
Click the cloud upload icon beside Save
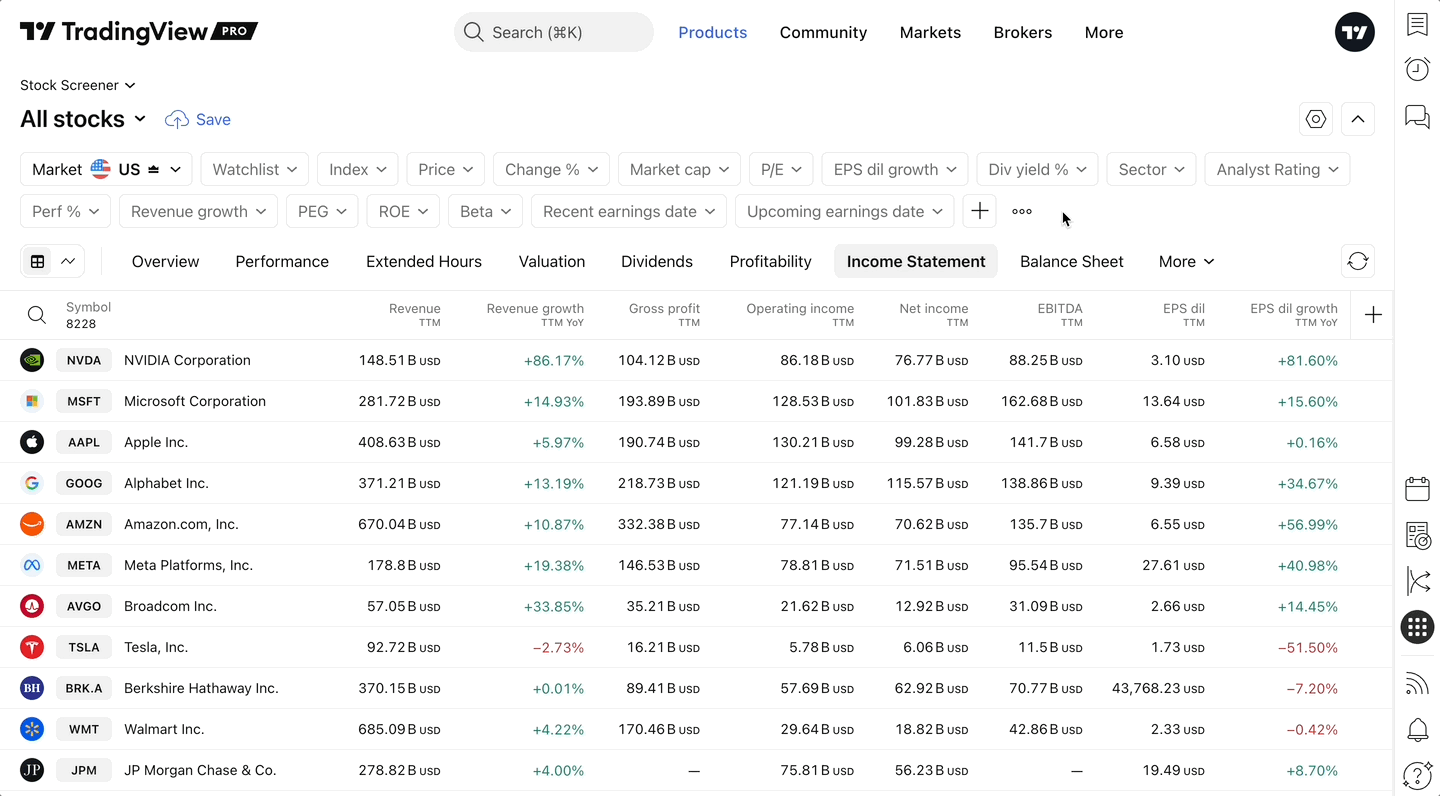pos(177,119)
